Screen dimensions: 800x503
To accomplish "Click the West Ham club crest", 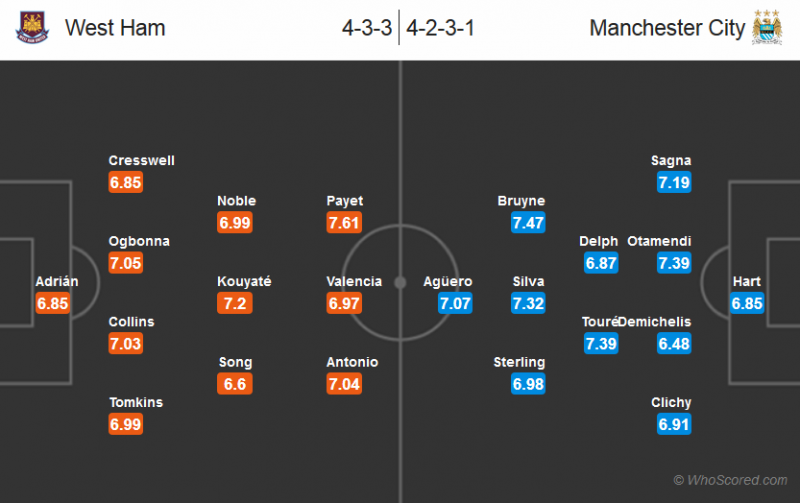I will point(32,27).
